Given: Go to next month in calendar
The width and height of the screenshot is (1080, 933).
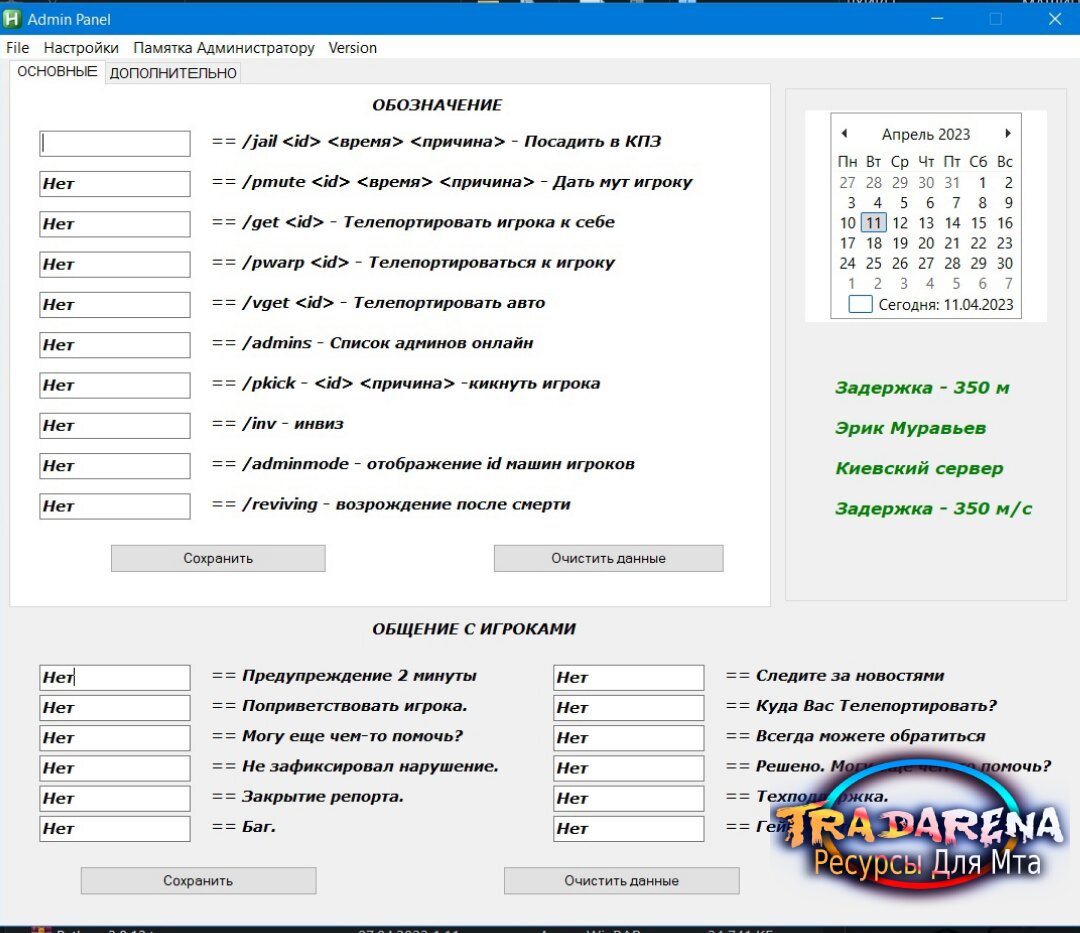Looking at the screenshot, I should pyautogui.click(x=1007, y=134).
